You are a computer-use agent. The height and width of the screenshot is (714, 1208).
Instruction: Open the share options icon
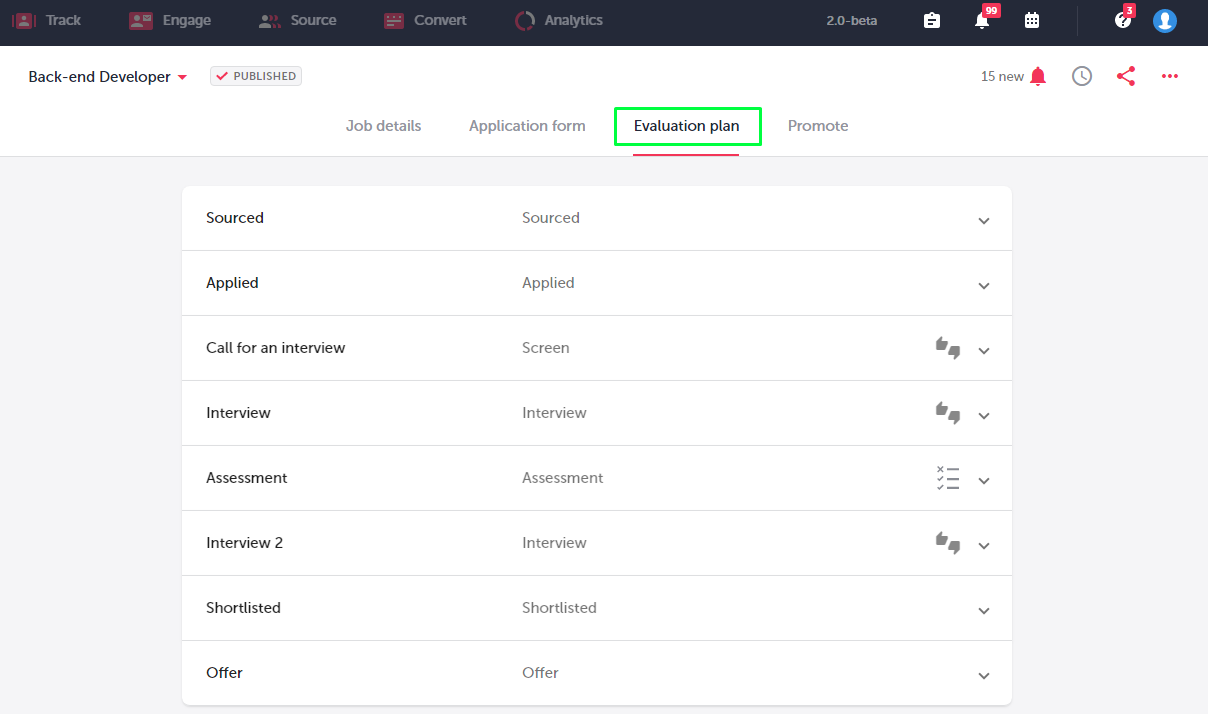[x=1126, y=76]
